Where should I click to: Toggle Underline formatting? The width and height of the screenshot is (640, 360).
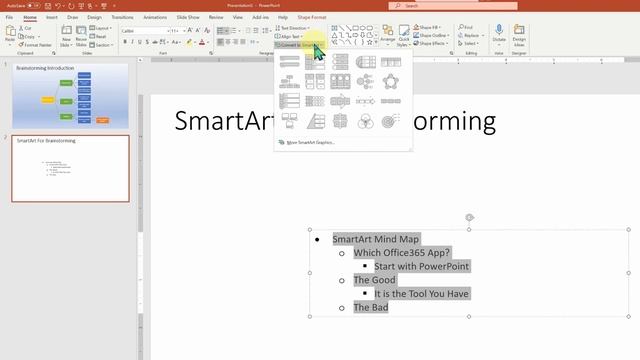140,42
